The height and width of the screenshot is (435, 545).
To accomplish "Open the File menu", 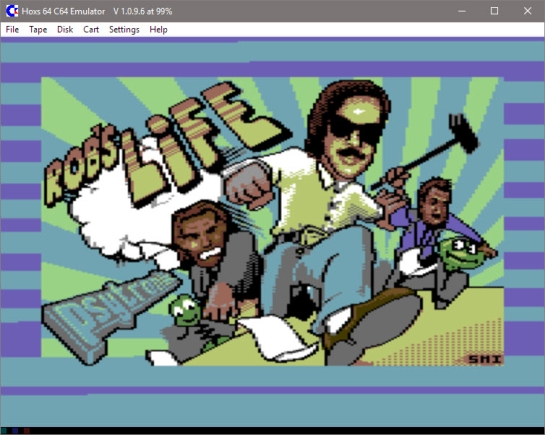I will tap(12, 30).
